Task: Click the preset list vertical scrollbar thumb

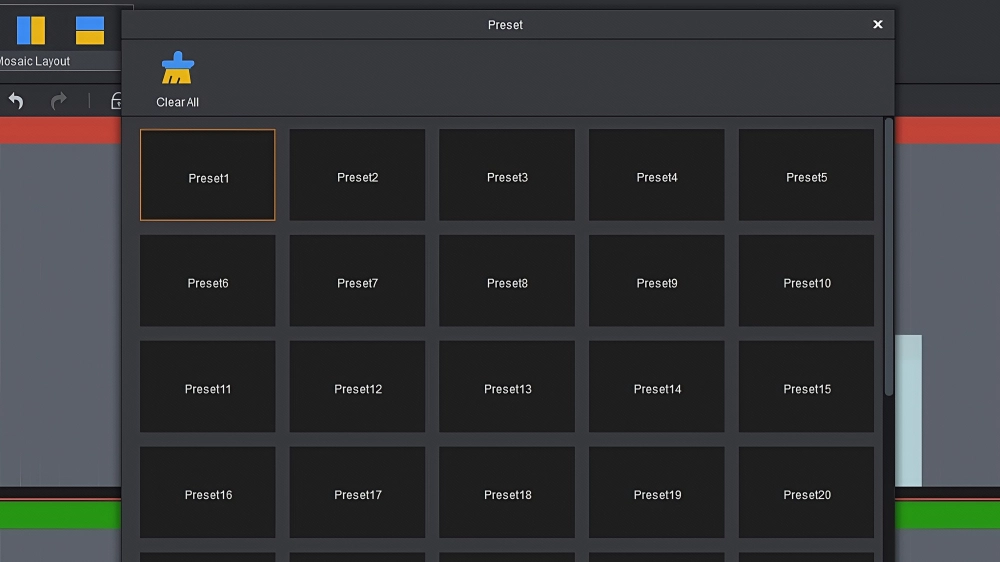Action: (x=888, y=256)
